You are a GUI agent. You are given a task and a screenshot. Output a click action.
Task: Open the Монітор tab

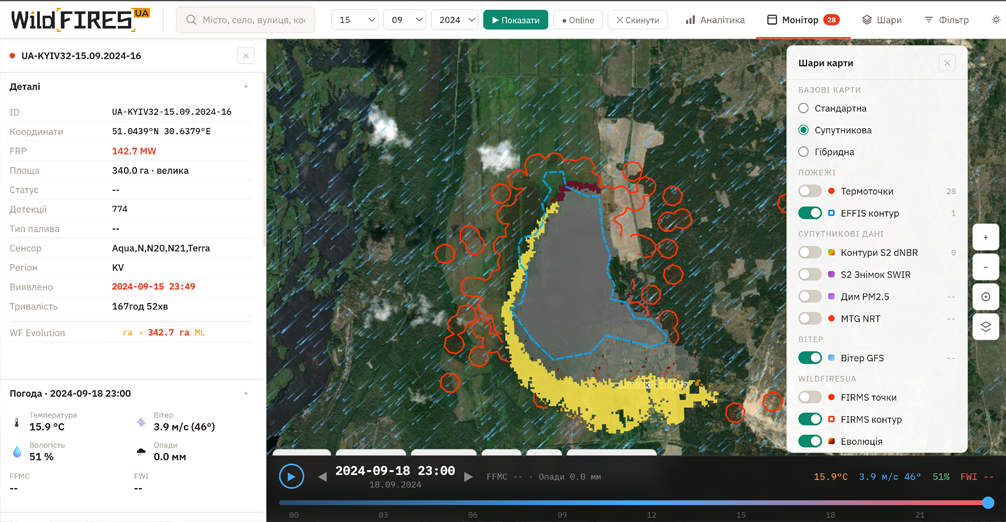tap(803, 20)
